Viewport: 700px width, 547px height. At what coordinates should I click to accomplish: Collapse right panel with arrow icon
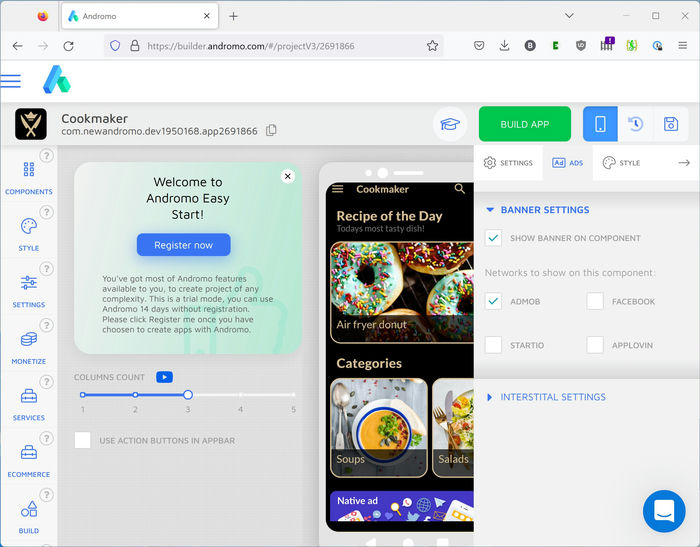click(x=684, y=163)
